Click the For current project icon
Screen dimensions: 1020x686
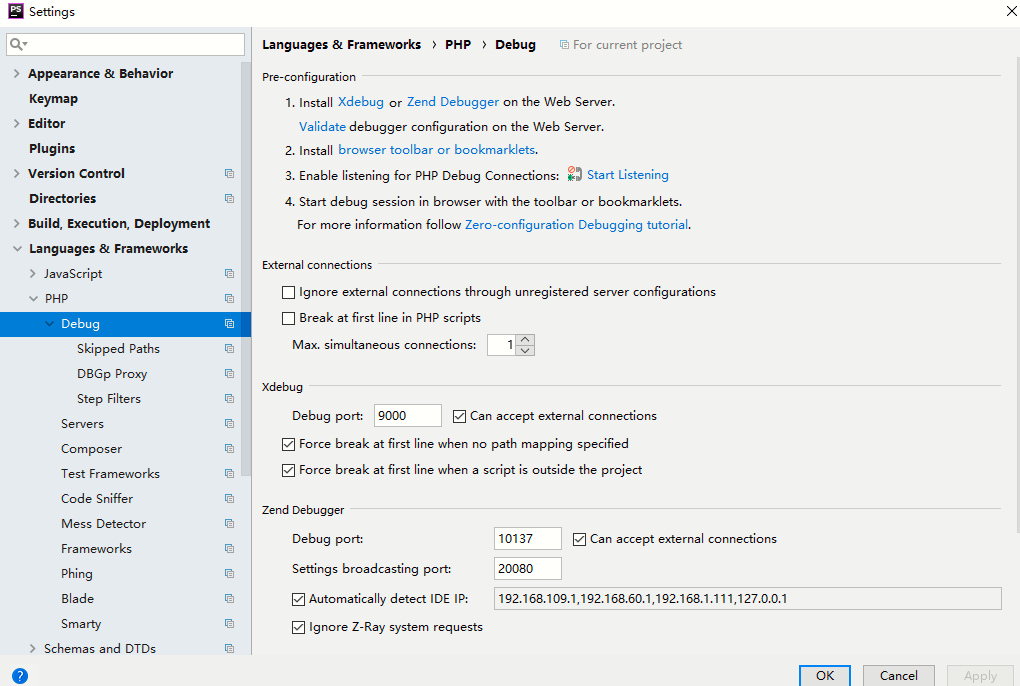(564, 45)
